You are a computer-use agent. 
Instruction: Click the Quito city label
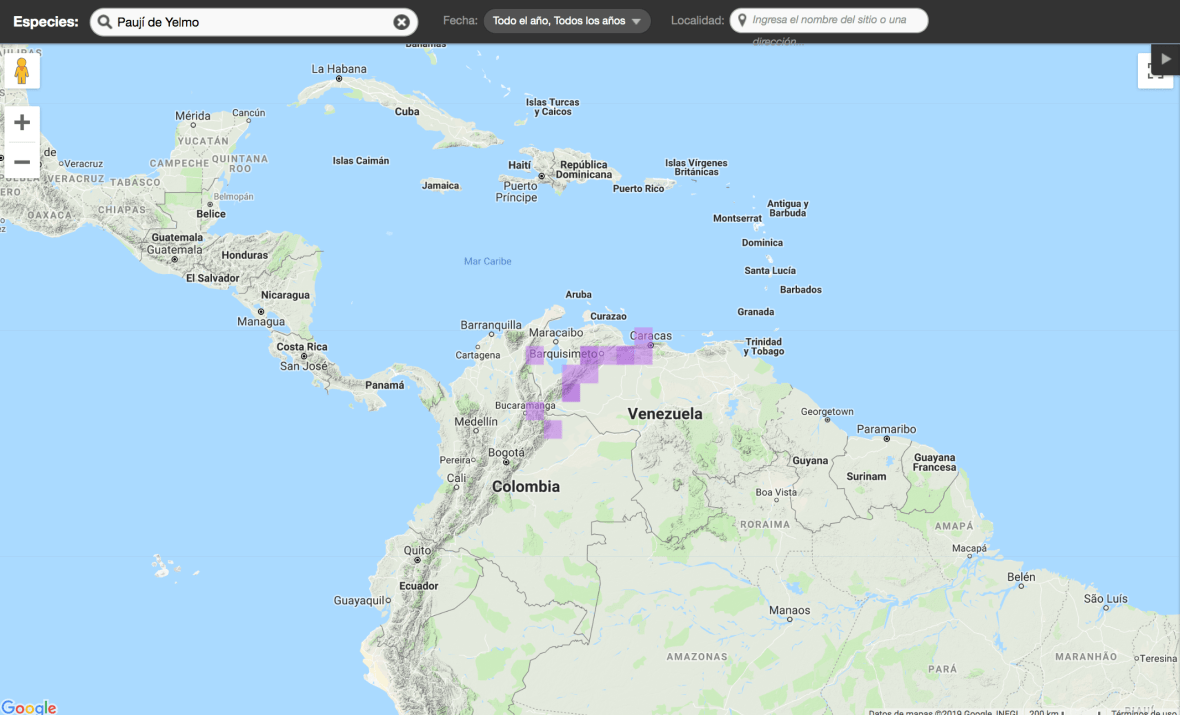tap(418, 550)
